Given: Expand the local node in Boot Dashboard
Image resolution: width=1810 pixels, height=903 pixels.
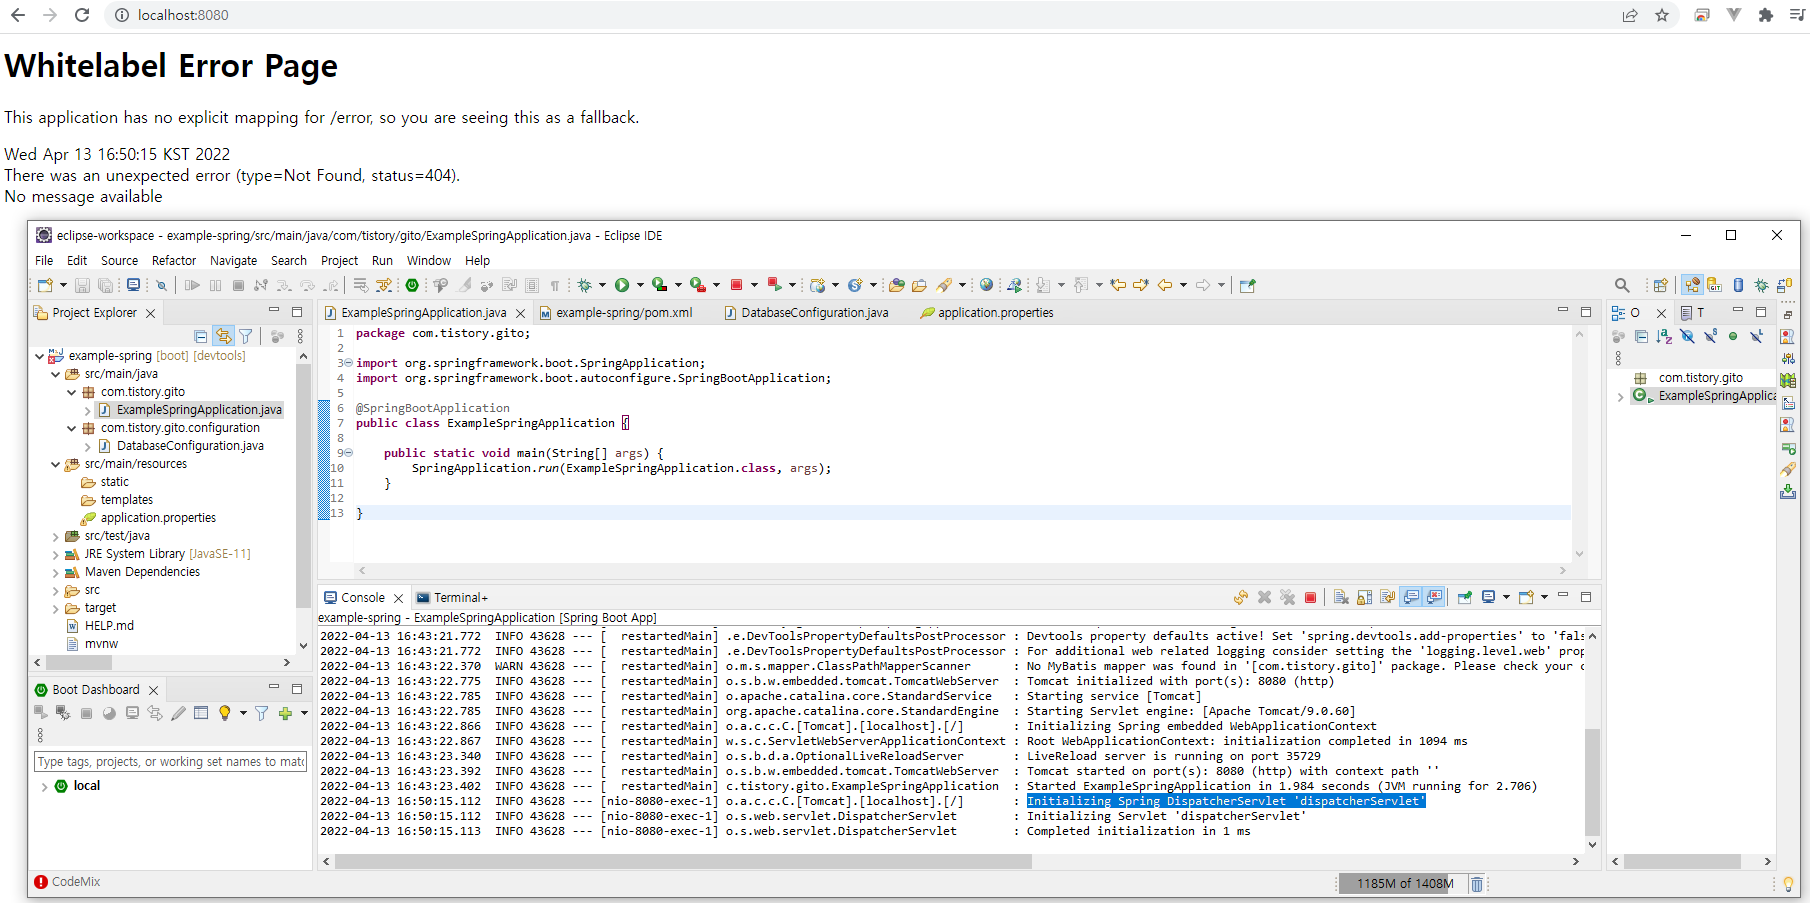Looking at the screenshot, I should point(44,787).
